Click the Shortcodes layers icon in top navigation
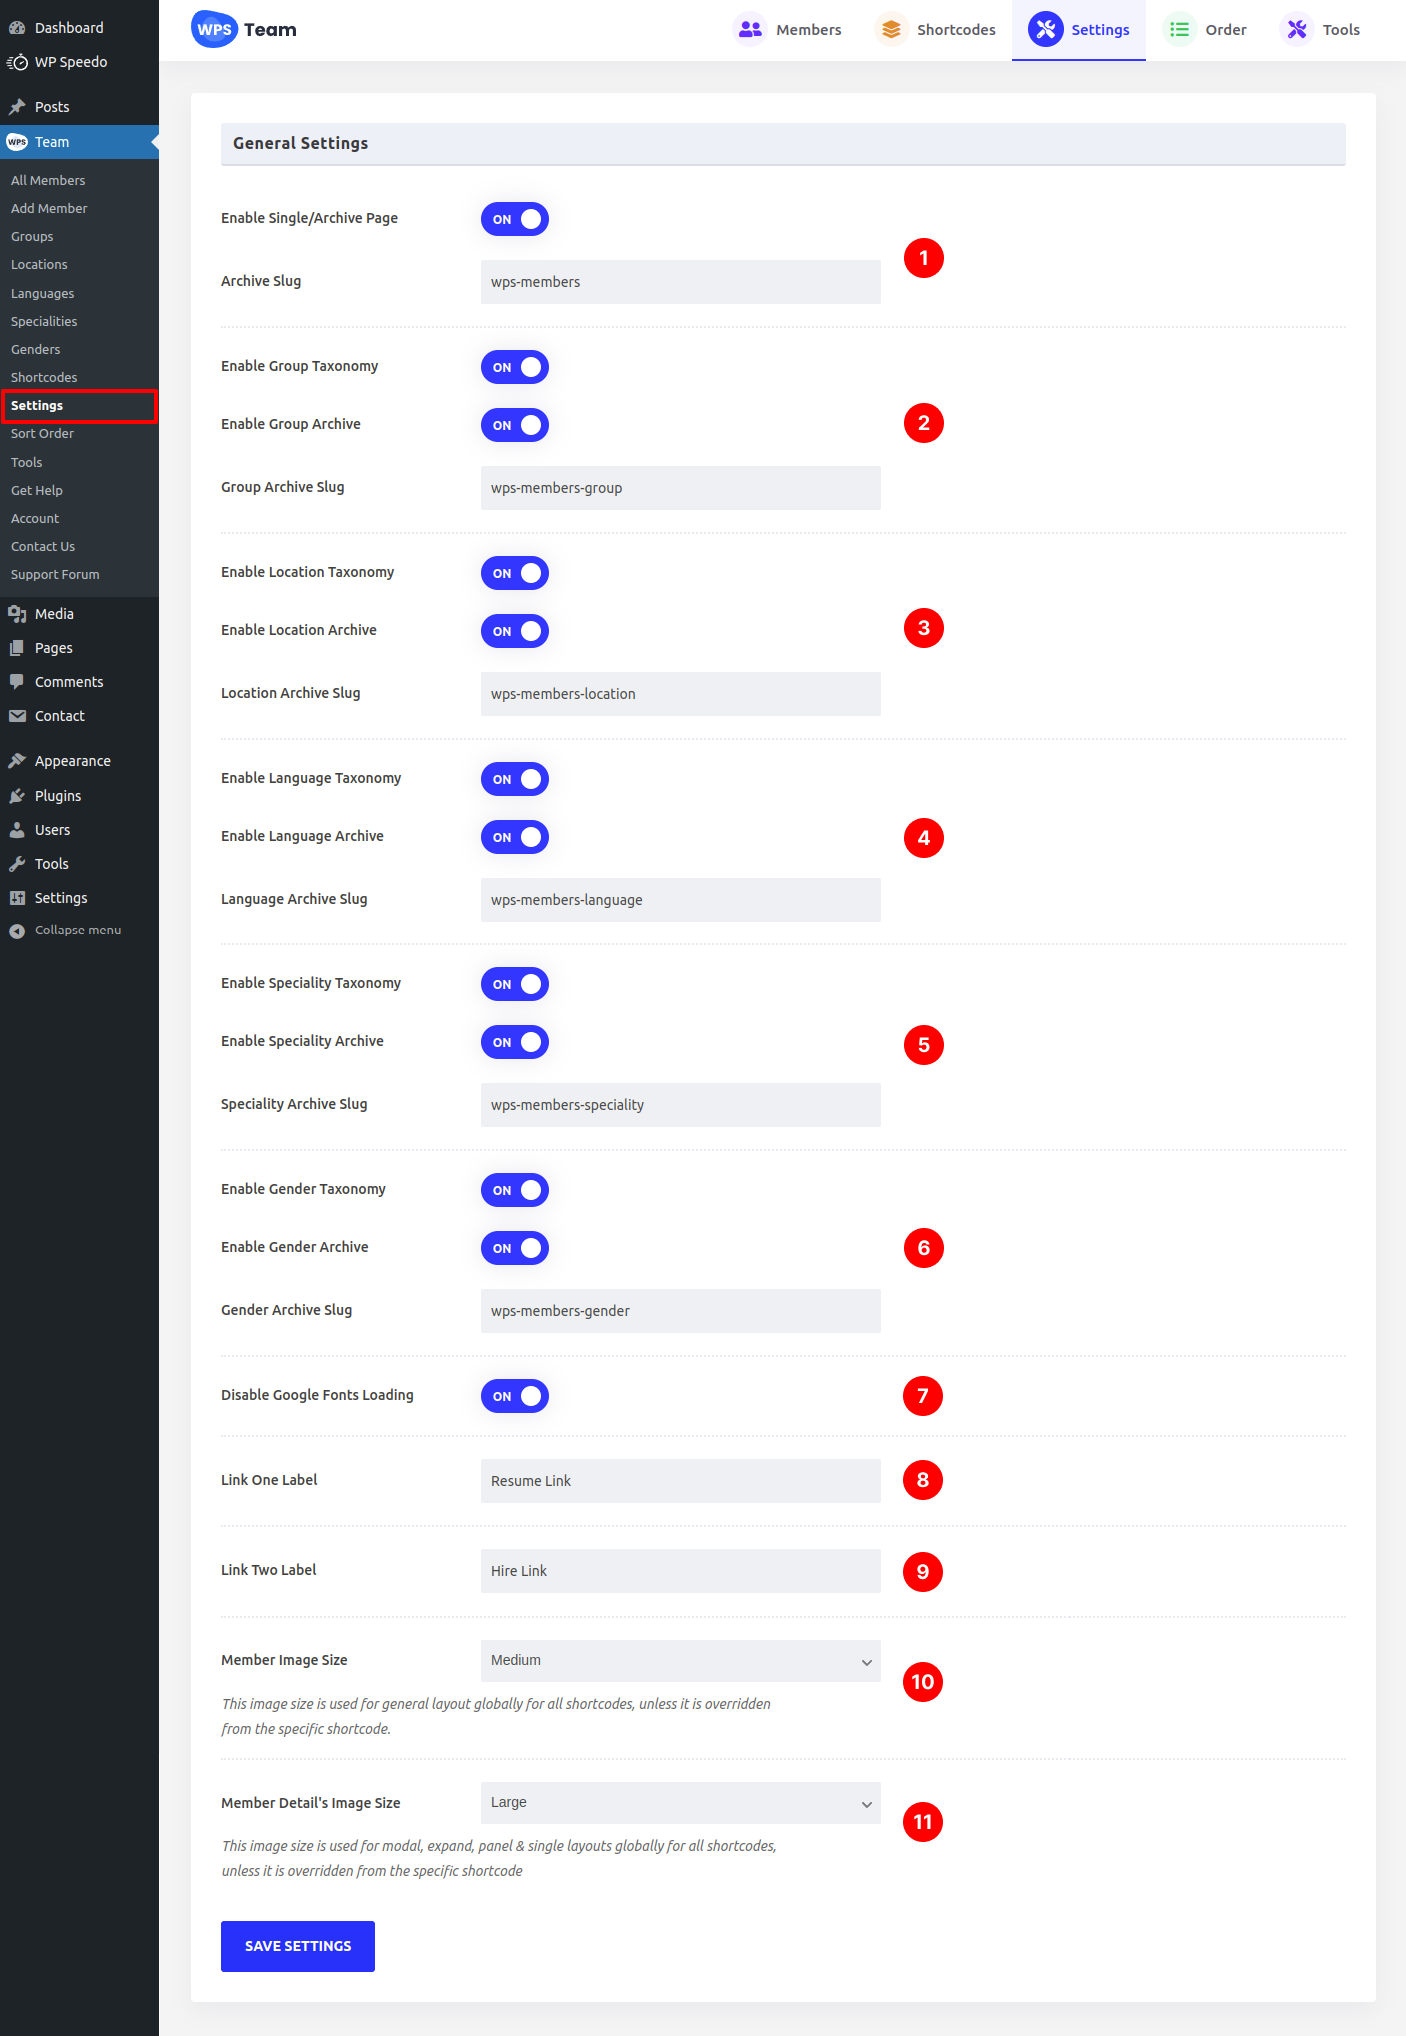 (x=890, y=30)
